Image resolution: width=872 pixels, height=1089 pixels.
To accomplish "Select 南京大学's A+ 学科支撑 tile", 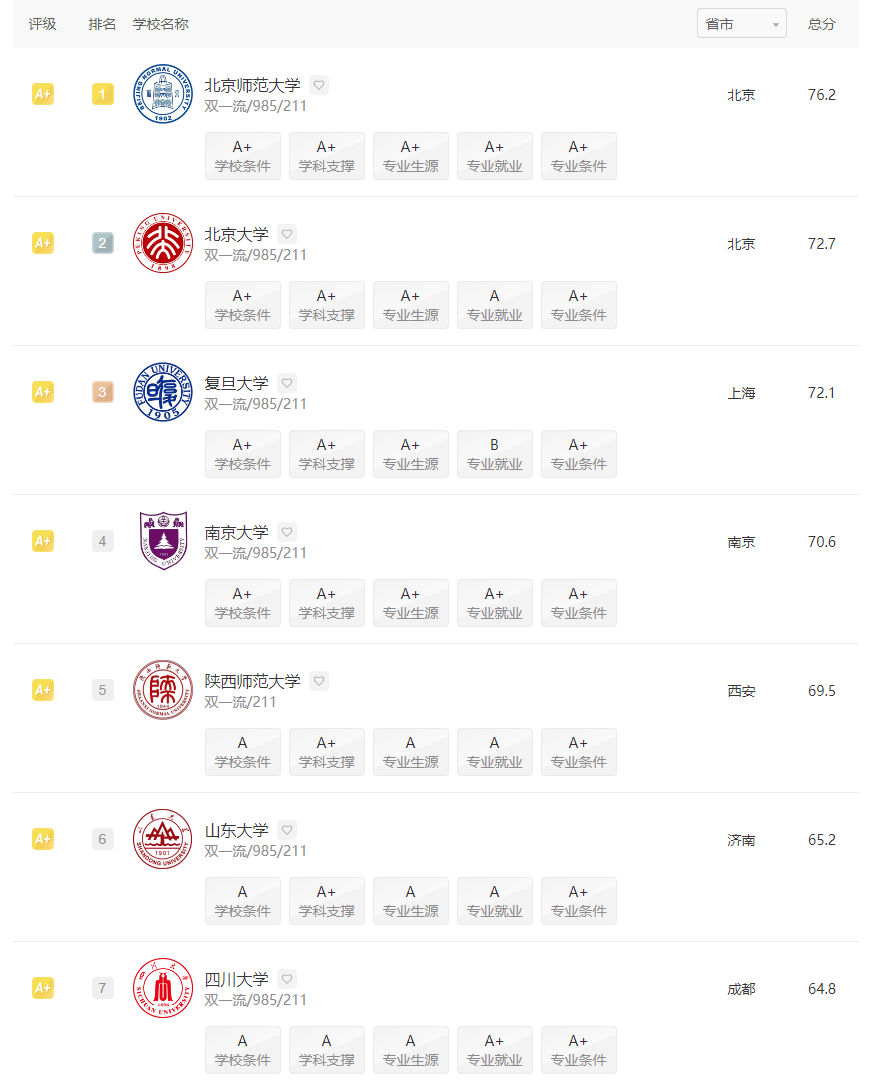I will click(326, 603).
